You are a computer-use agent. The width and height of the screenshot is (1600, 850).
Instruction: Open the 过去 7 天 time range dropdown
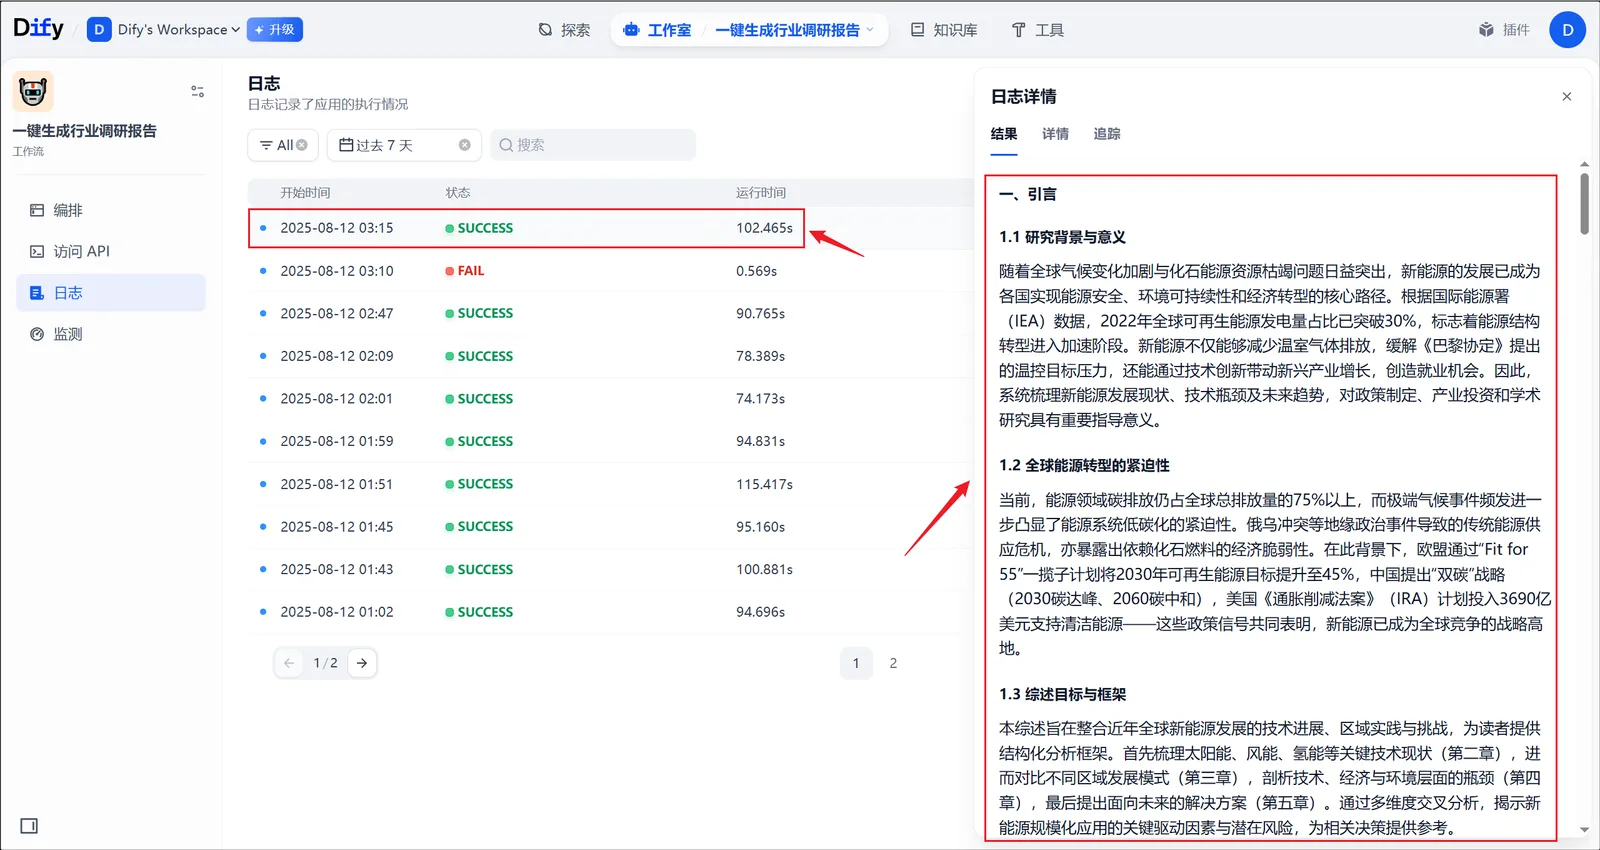(x=404, y=145)
